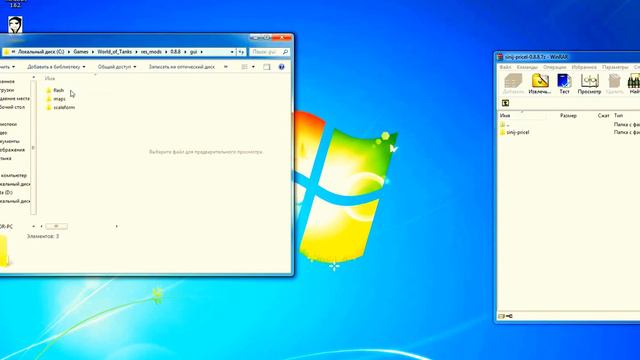Click the Add (Добавить) icon in WinRAR toolbar
The width and height of the screenshot is (640, 360).
click(513, 81)
